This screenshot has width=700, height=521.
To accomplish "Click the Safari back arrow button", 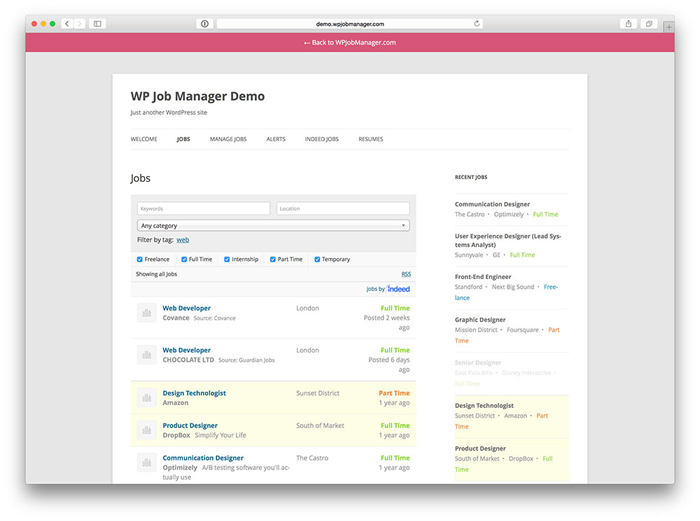I will click(67, 24).
